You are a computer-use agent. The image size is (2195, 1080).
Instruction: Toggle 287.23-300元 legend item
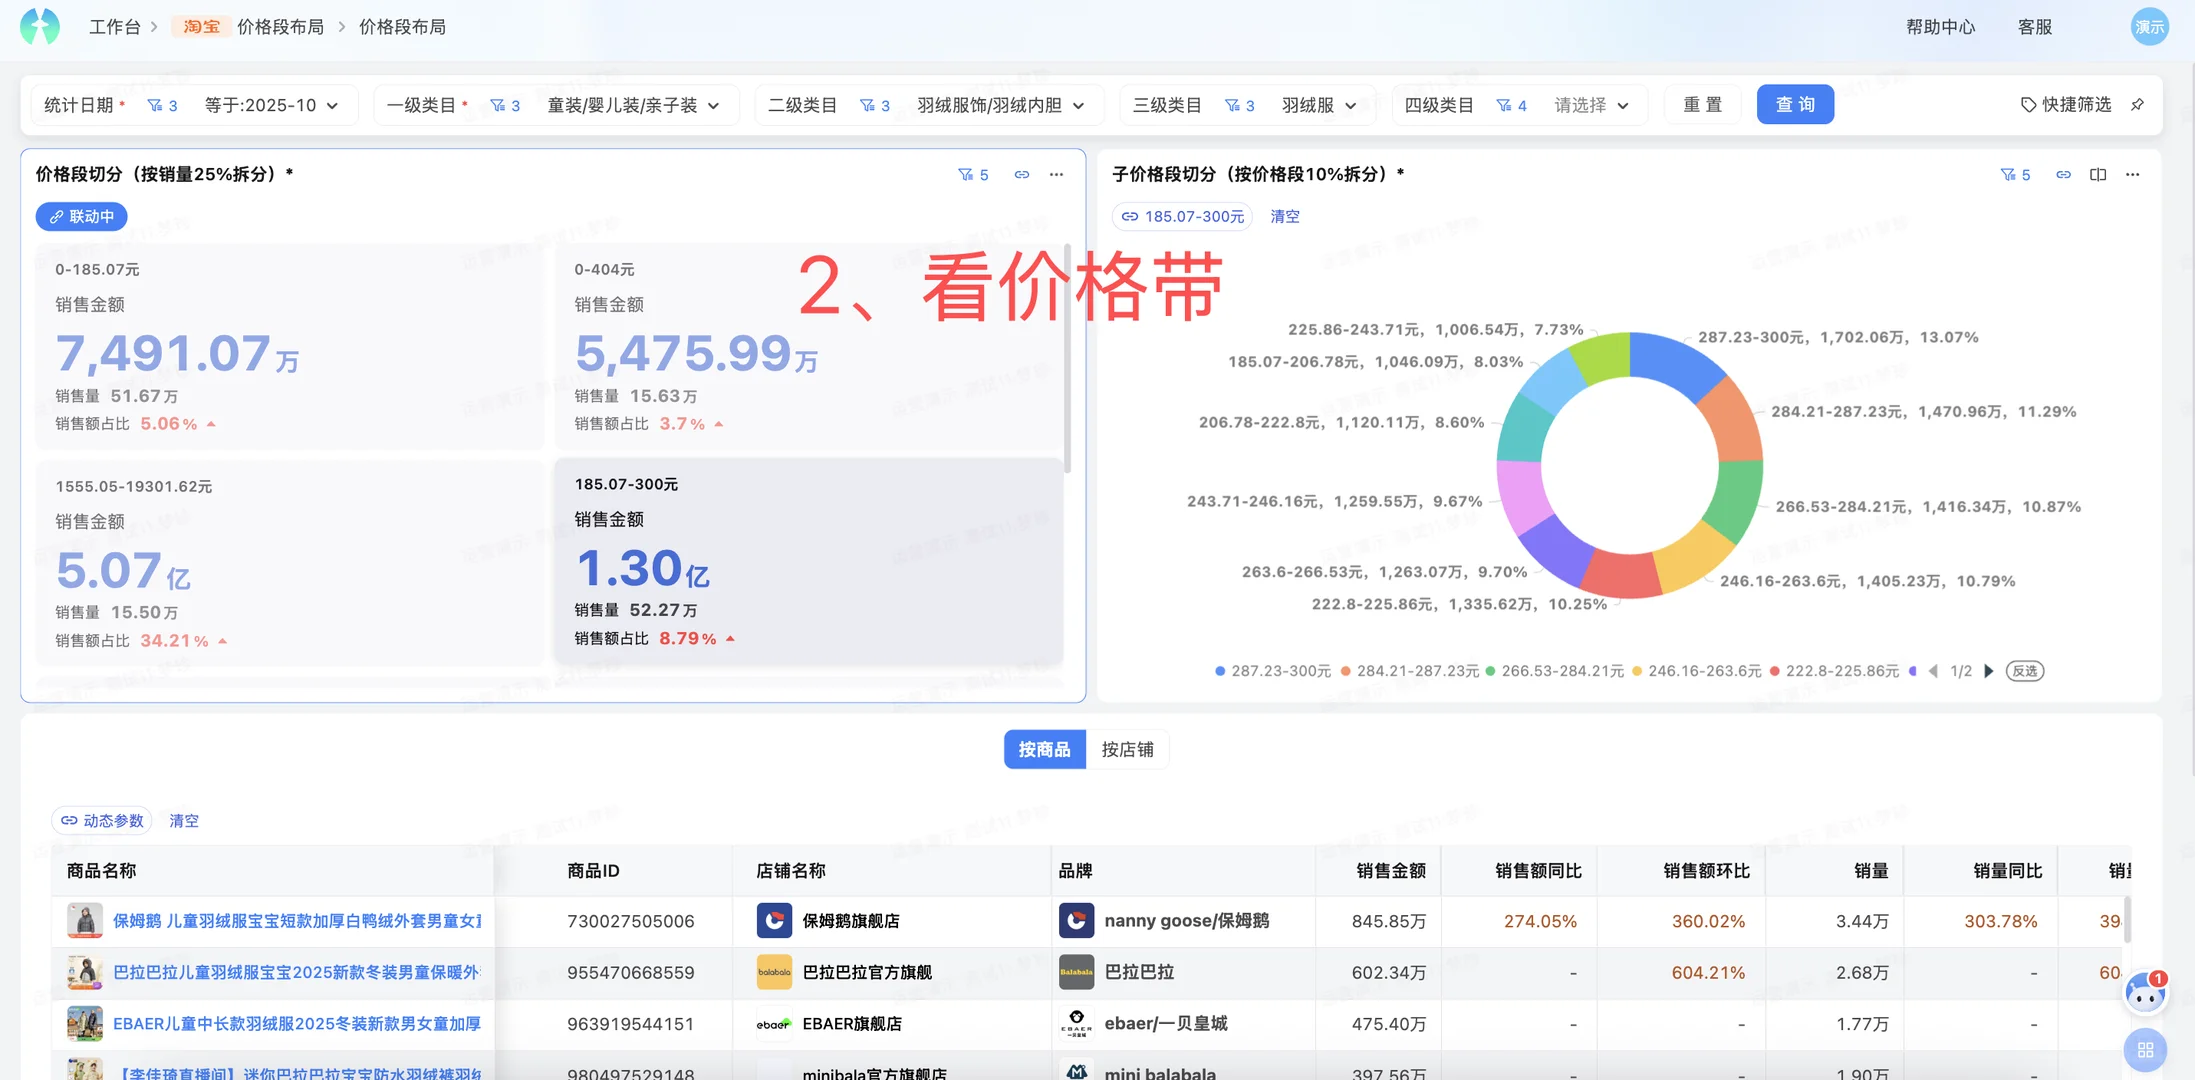pos(1273,671)
